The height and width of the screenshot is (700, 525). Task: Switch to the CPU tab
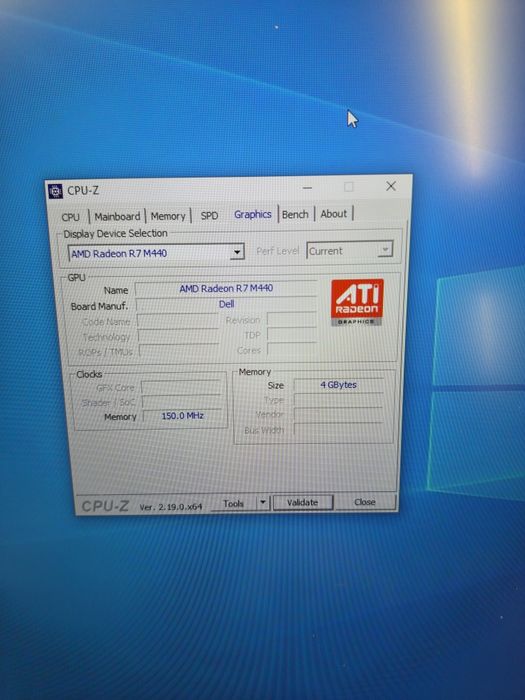(x=71, y=217)
